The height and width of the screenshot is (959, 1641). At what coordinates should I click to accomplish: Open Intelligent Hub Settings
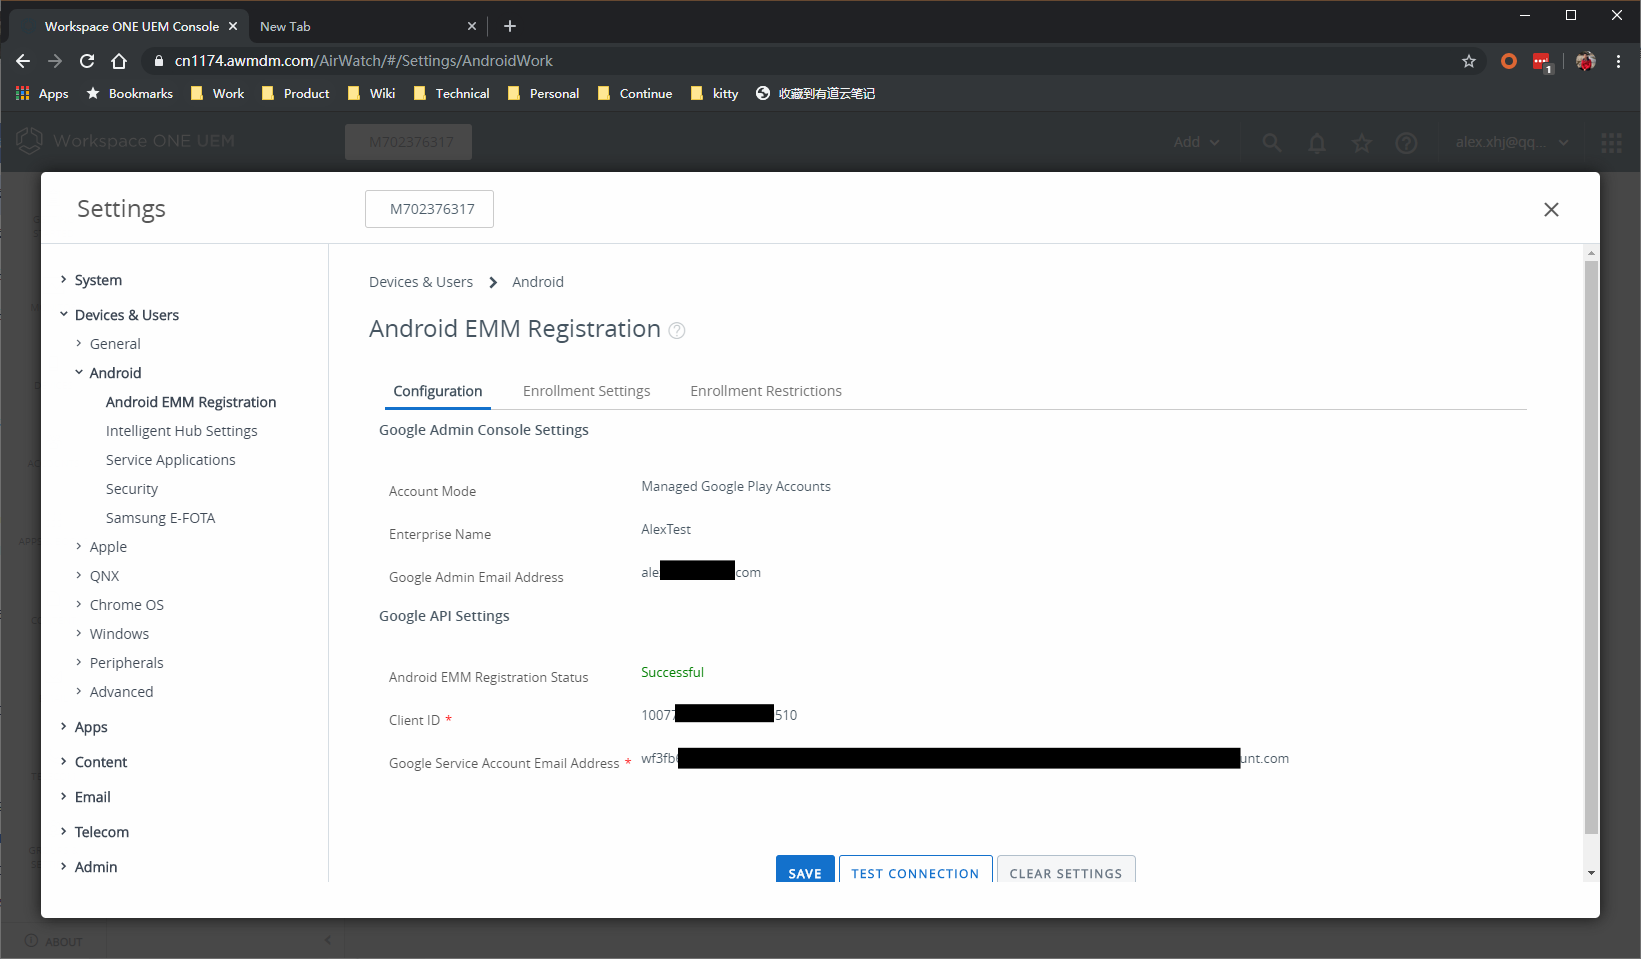point(182,431)
